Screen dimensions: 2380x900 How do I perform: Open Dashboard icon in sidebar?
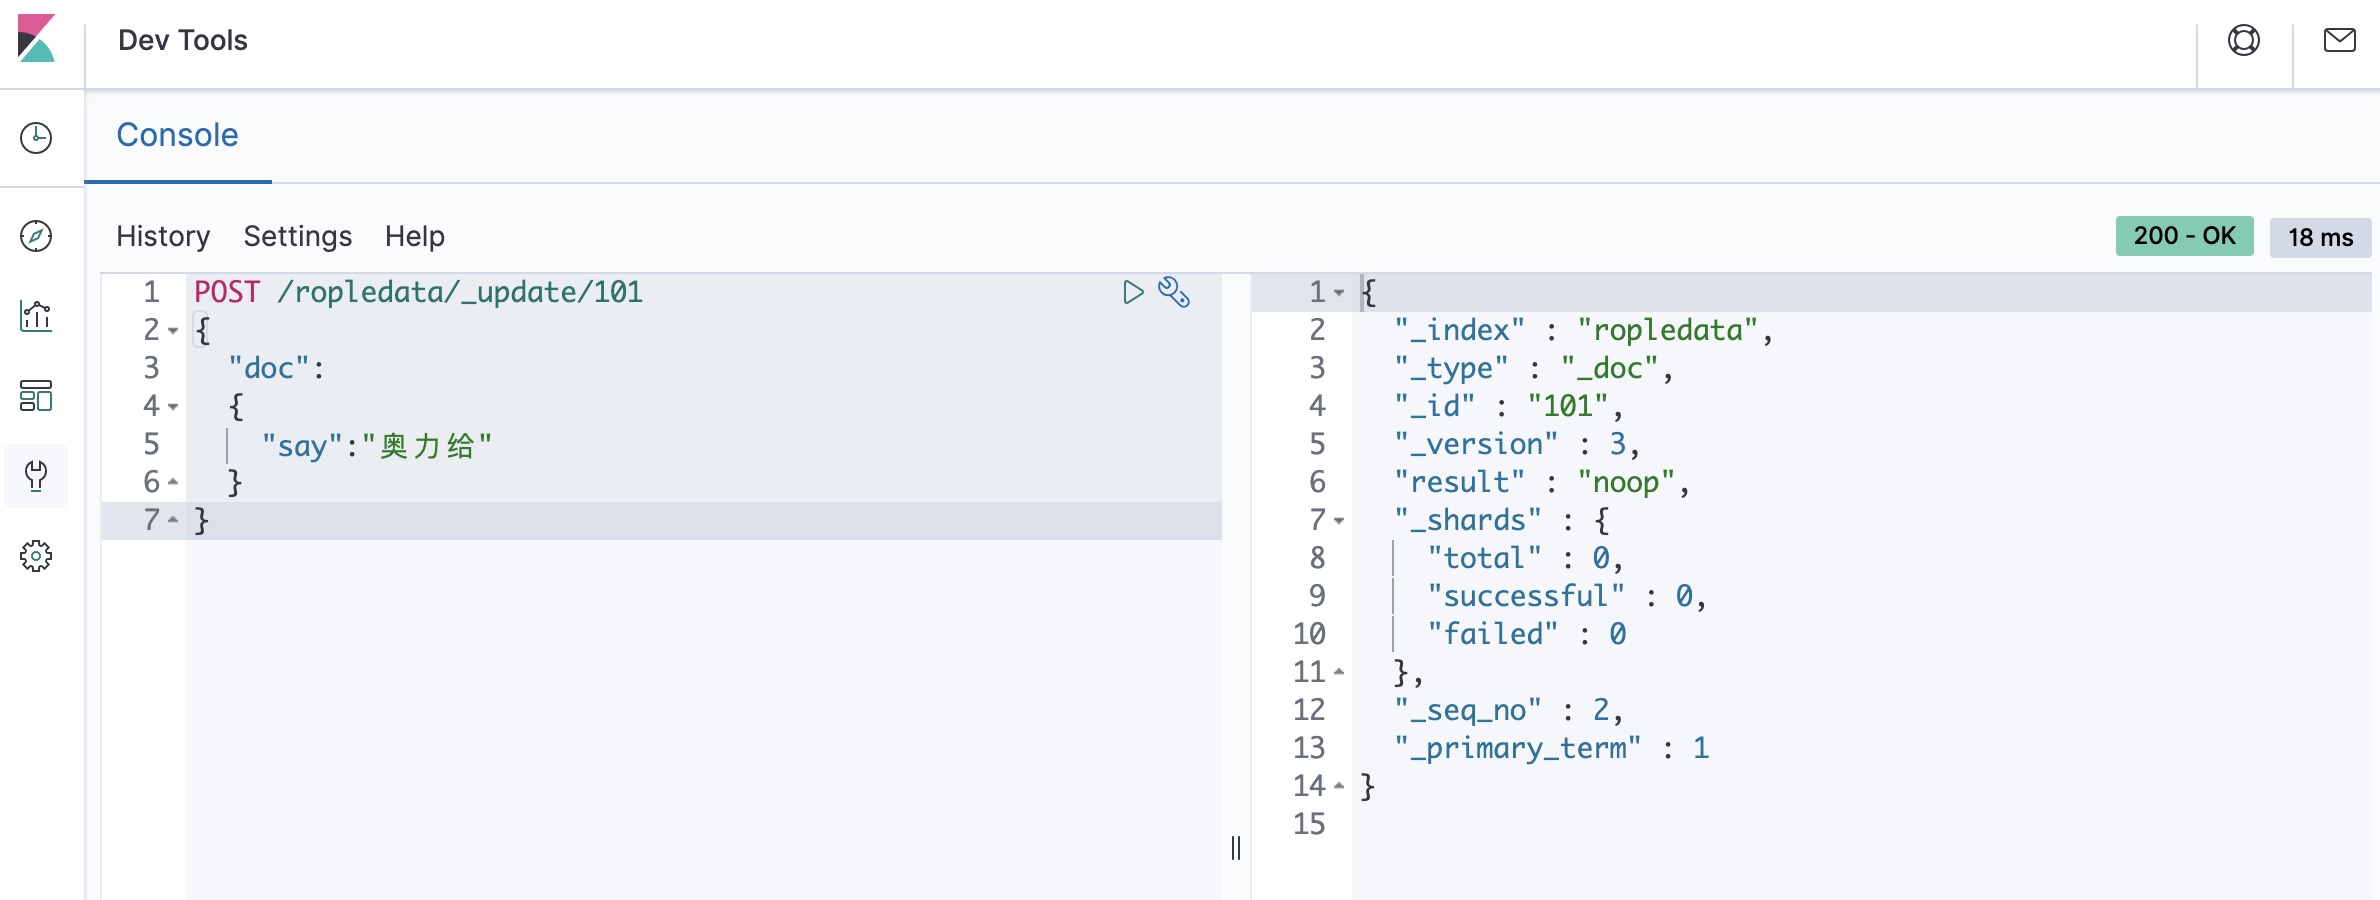pyautogui.click(x=36, y=396)
